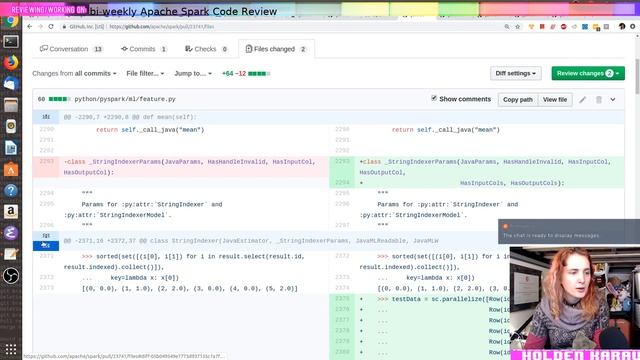The width and height of the screenshot is (640, 360).
Task: Open the Files manager dock icon
Action: coord(11,105)
